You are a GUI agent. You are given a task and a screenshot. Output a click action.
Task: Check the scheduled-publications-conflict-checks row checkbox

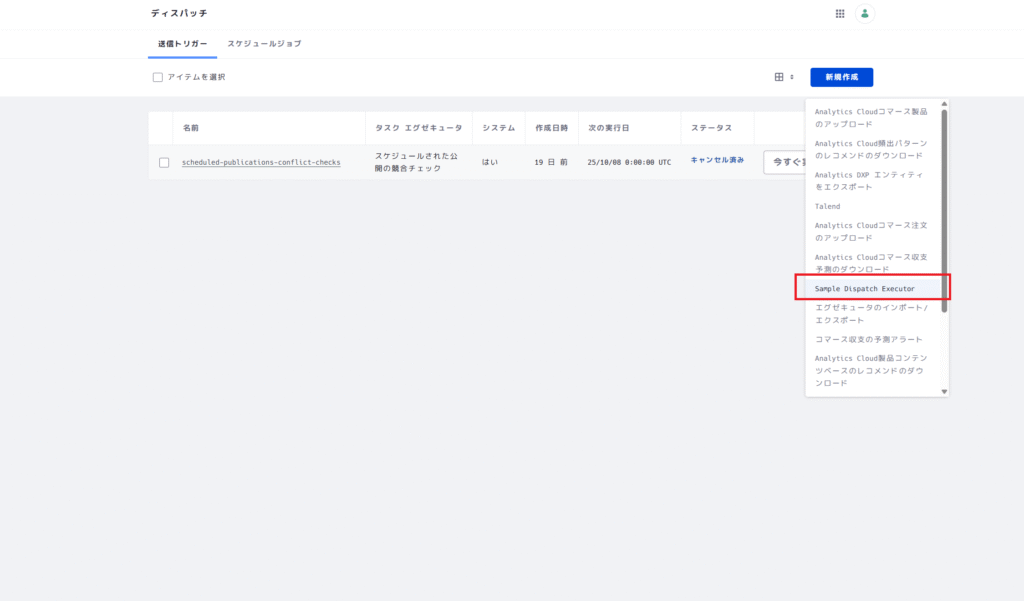click(x=164, y=162)
